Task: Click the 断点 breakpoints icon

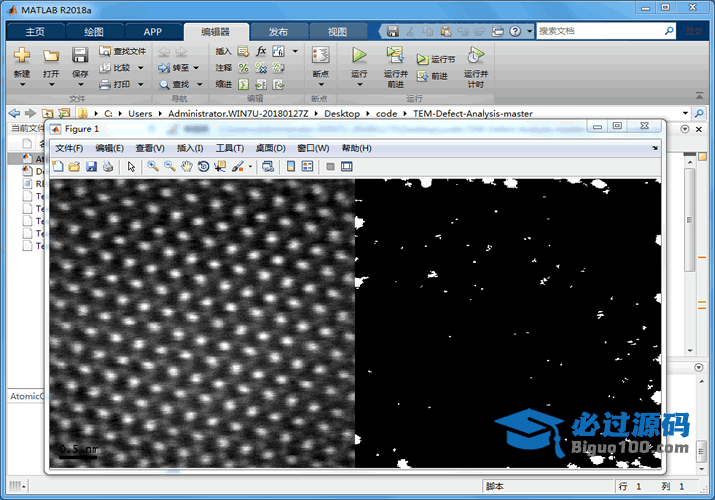Action: point(321,55)
